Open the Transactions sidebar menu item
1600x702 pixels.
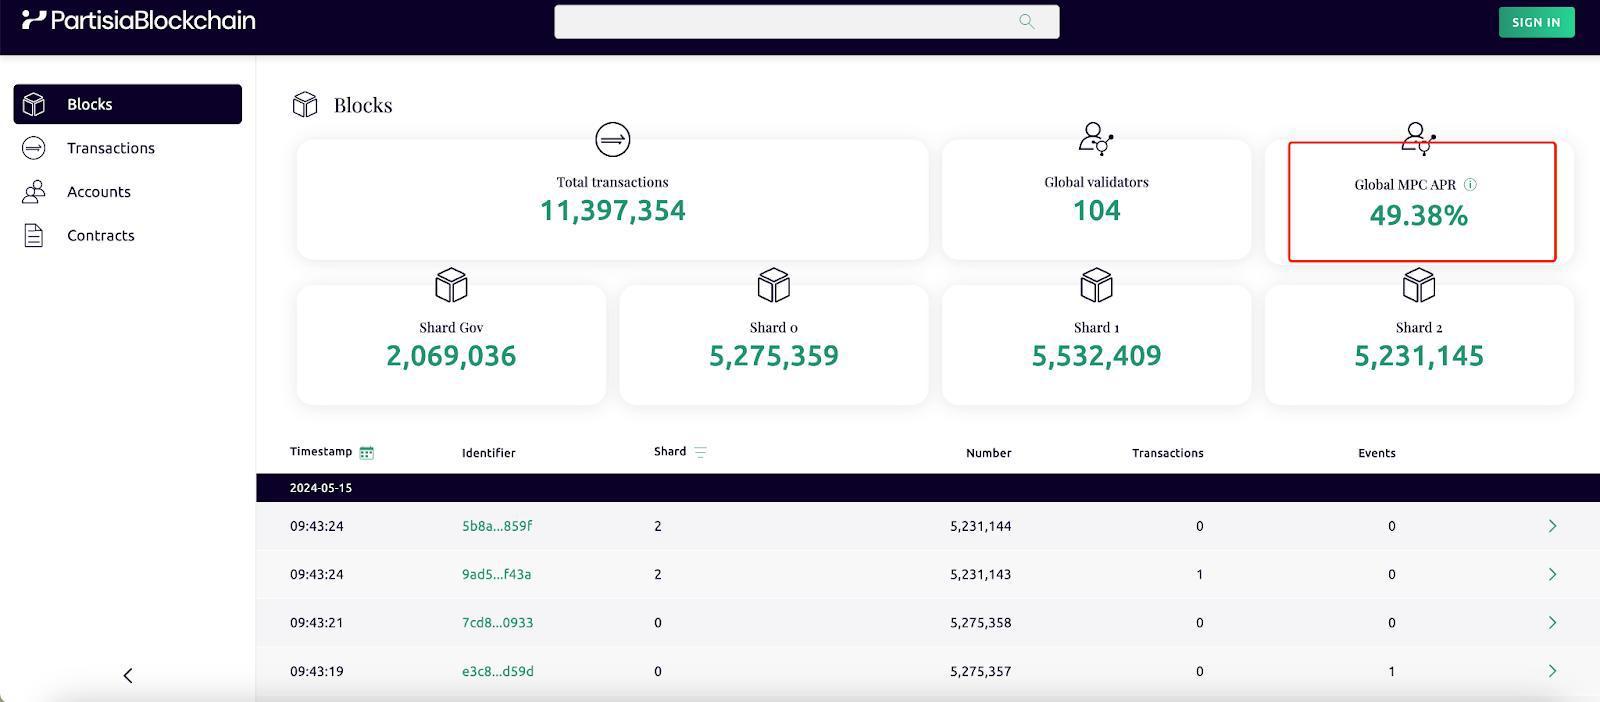point(111,148)
